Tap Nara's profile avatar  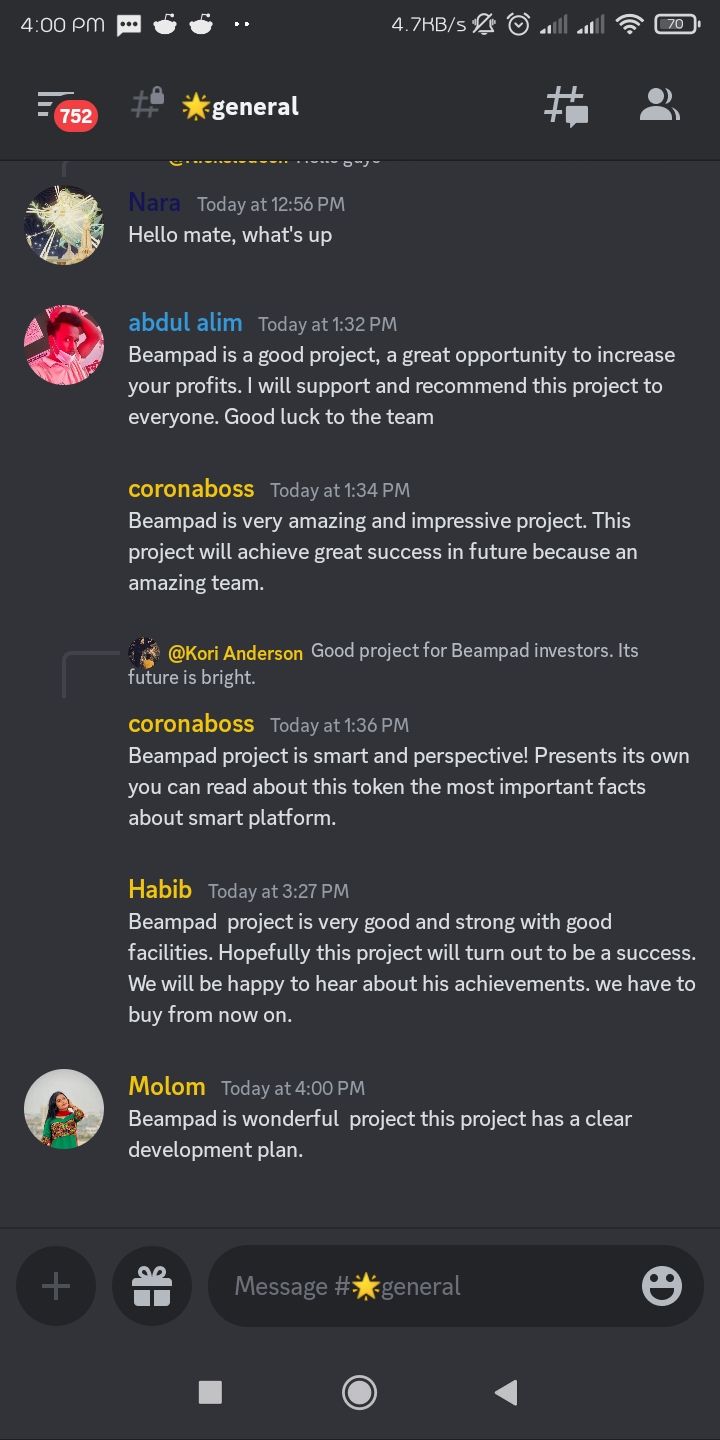64,225
